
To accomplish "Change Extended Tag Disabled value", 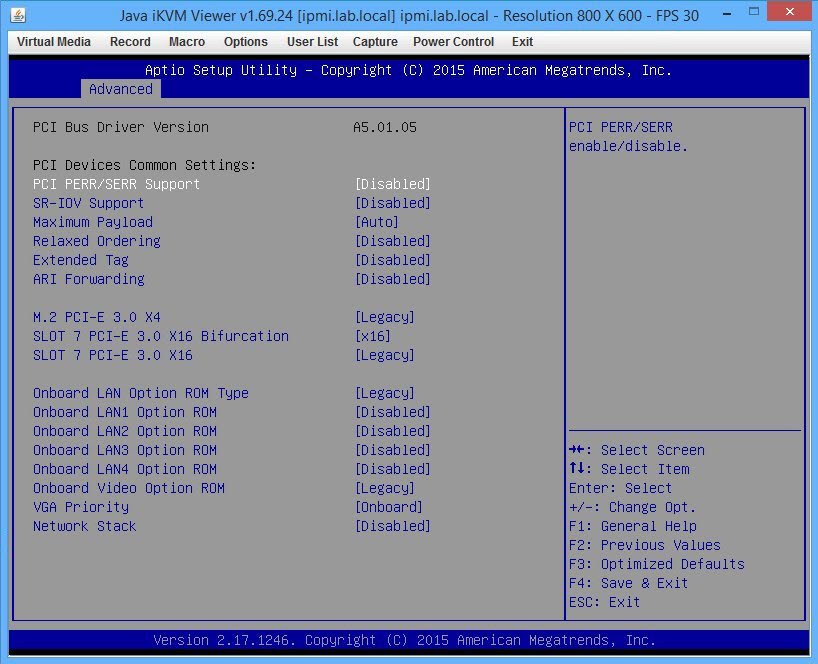I will [x=393, y=260].
